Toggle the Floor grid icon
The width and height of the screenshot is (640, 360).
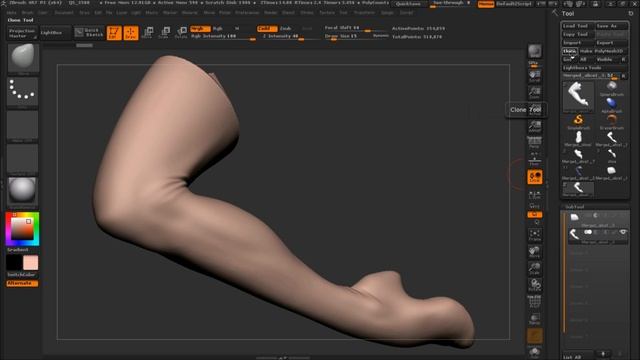click(x=535, y=160)
